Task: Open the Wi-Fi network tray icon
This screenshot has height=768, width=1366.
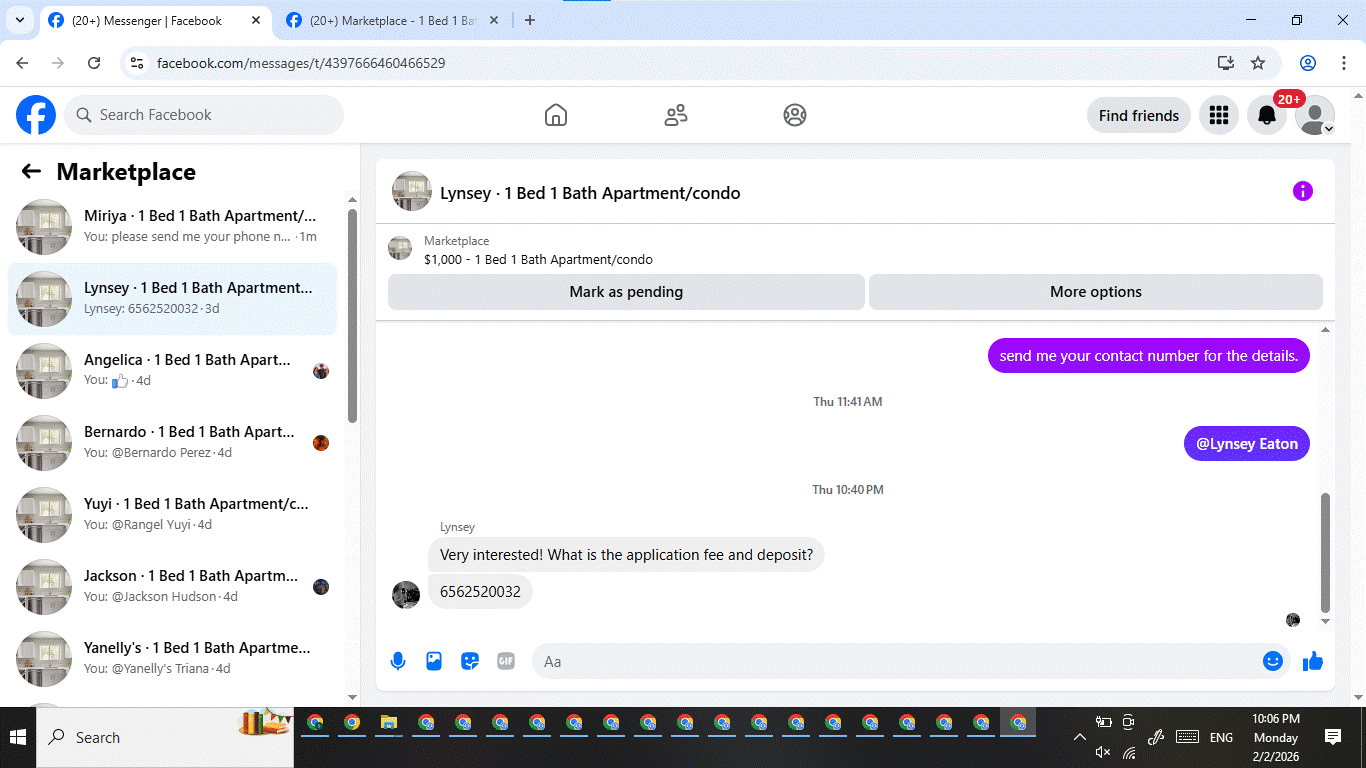Action: click(x=1129, y=752)
